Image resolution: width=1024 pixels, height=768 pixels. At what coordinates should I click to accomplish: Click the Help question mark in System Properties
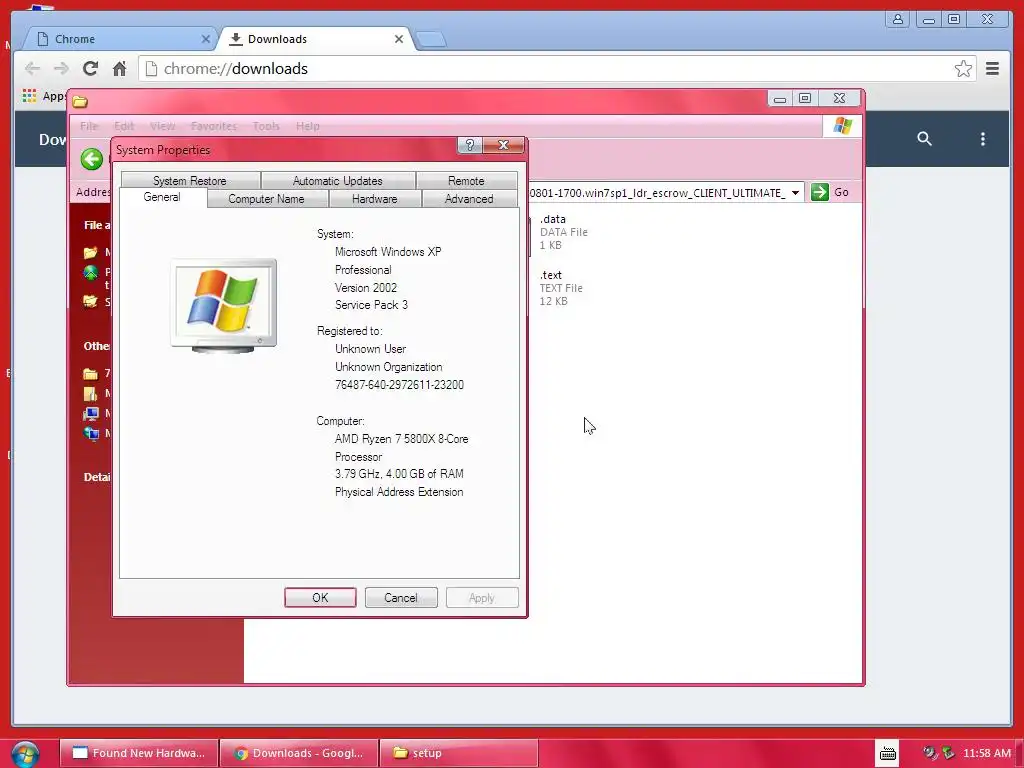tap(470, 145)
